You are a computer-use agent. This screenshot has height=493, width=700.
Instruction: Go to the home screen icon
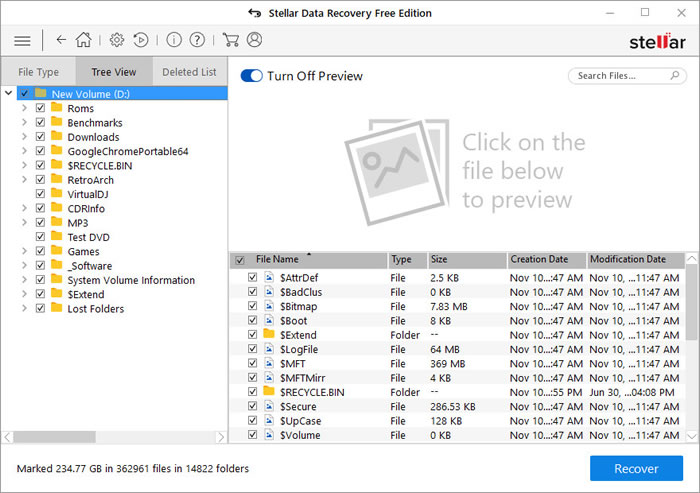(84, 41)
